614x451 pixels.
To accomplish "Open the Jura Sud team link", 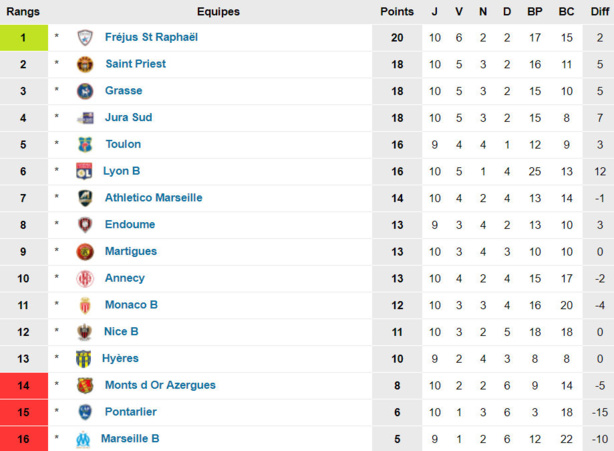I will [128, 118].
